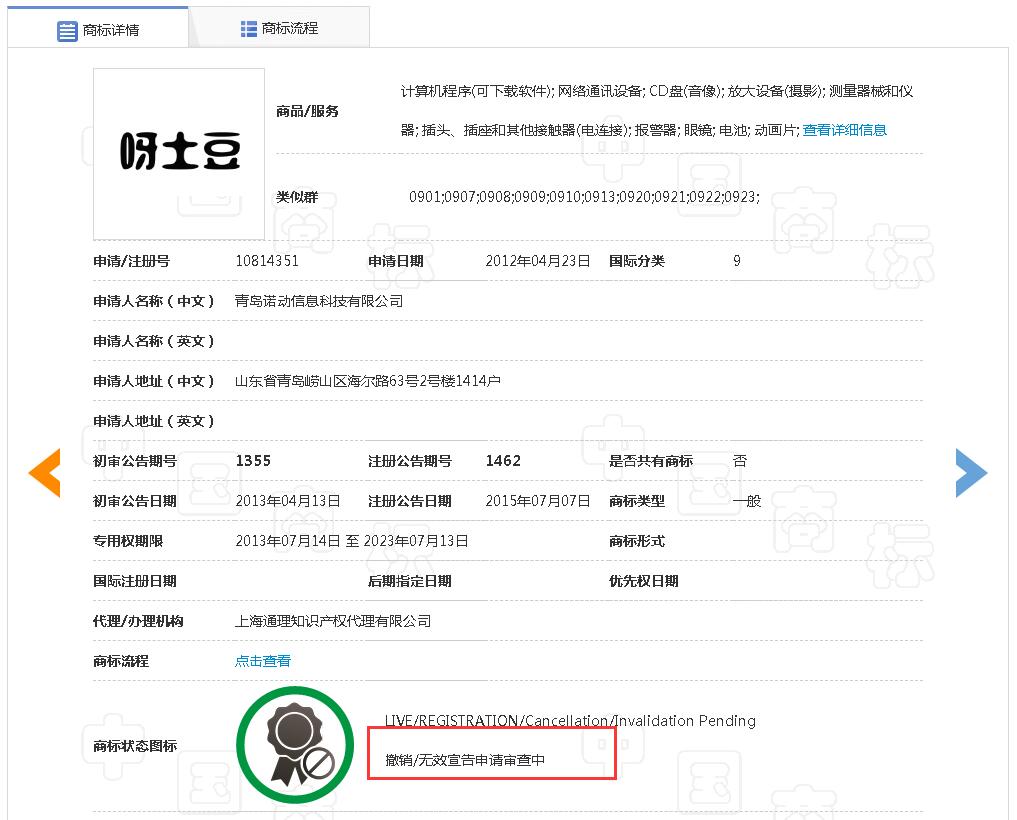Click the 国际注册日期 field label

(x=135, y=581)
